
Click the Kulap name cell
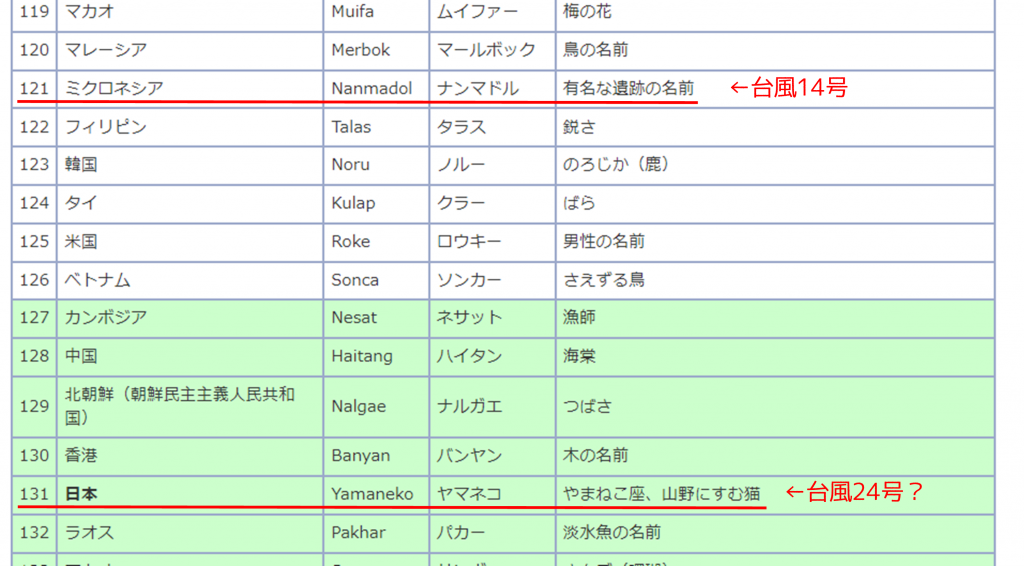(353, 203)
